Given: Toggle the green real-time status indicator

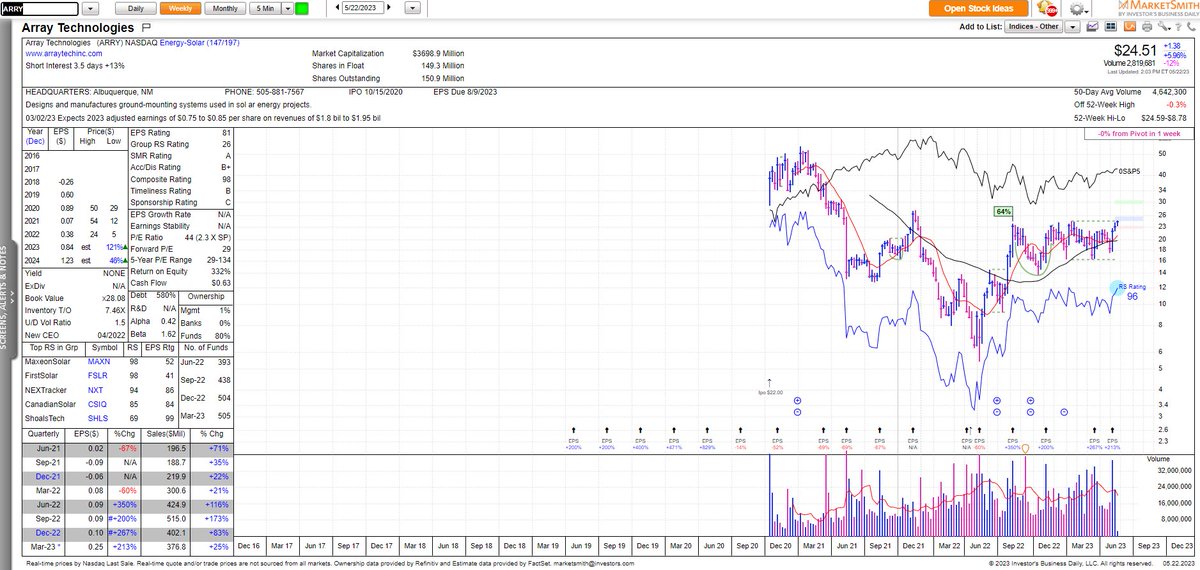Looking at the screenshot, I should coord(303,8).
